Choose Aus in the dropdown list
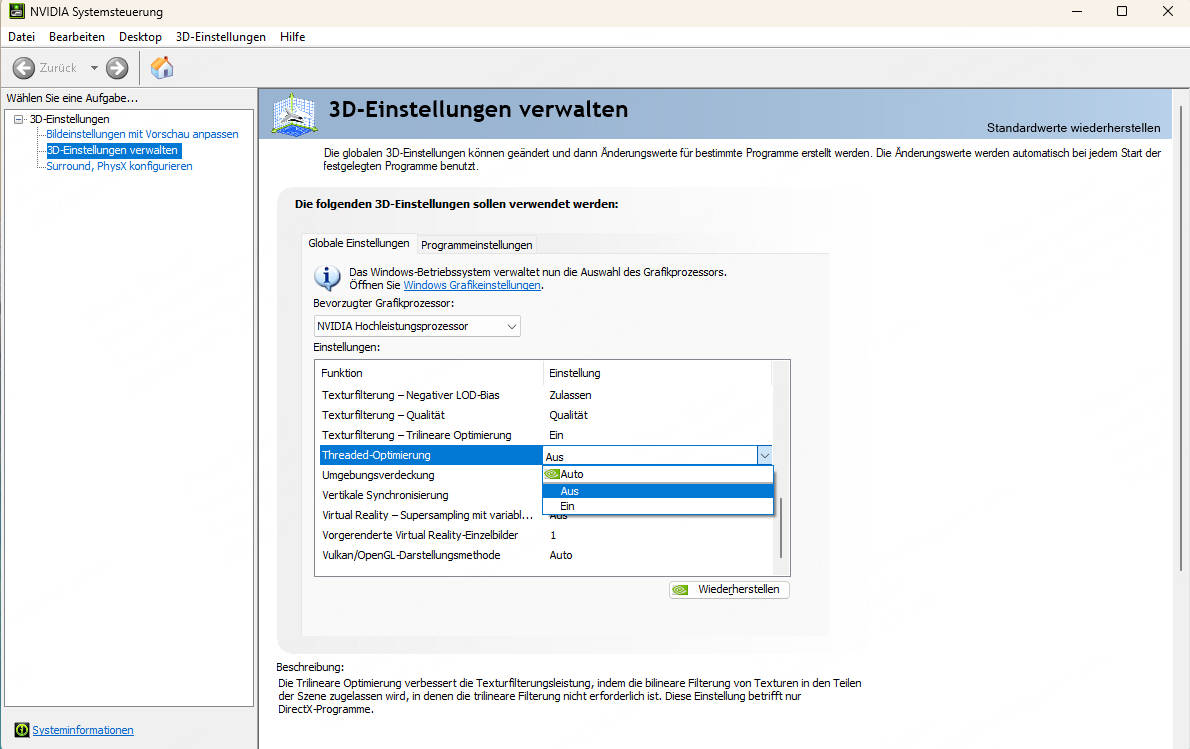This screenshot has height=749, width=1190. pos(657,491)
